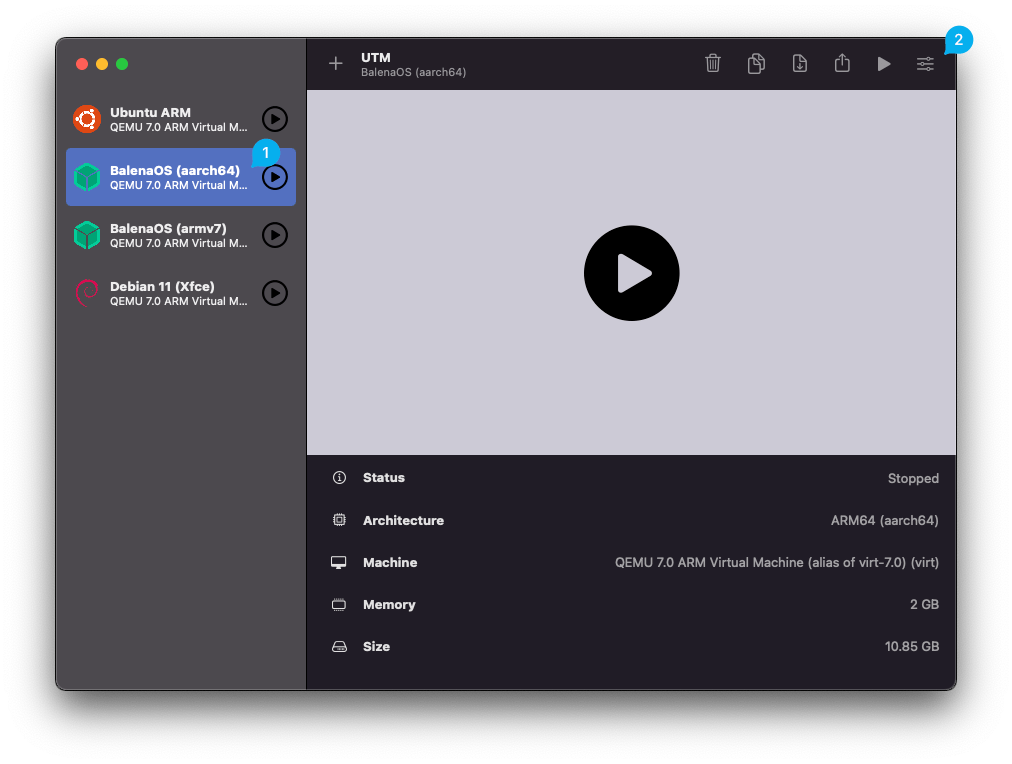Click the green fullscreen window button

tap(122, 64)
